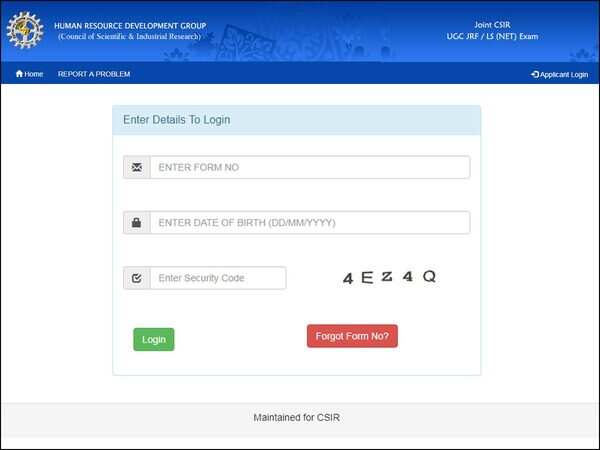This screenshot has width=600, height=450.
Task: Click the sign-in arrow icon before Applicant Login
Action: [x=535, y=74]
